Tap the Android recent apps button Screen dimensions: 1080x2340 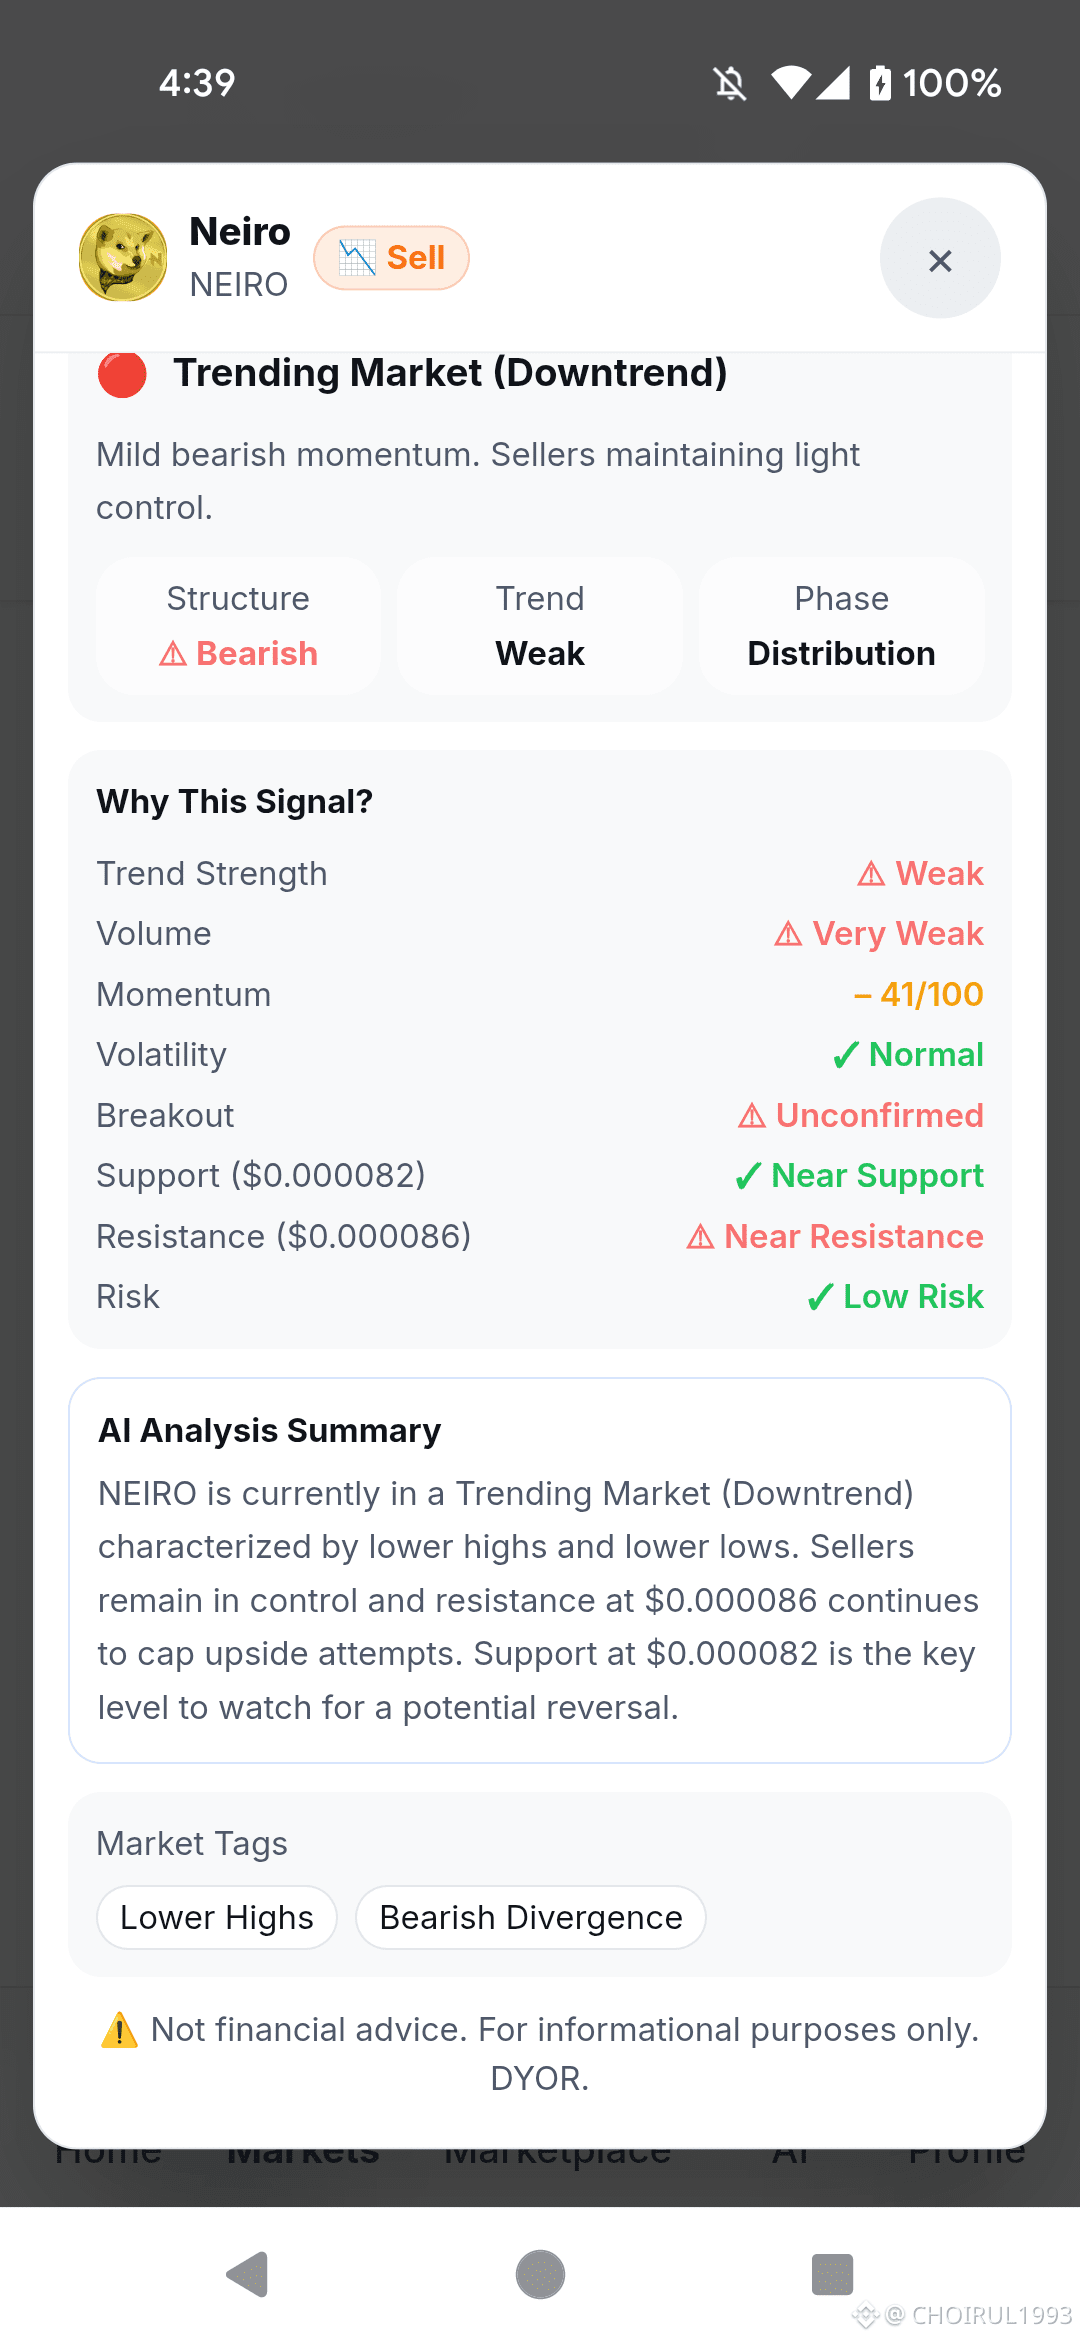pyautogui.click(x=832, y=2275)
